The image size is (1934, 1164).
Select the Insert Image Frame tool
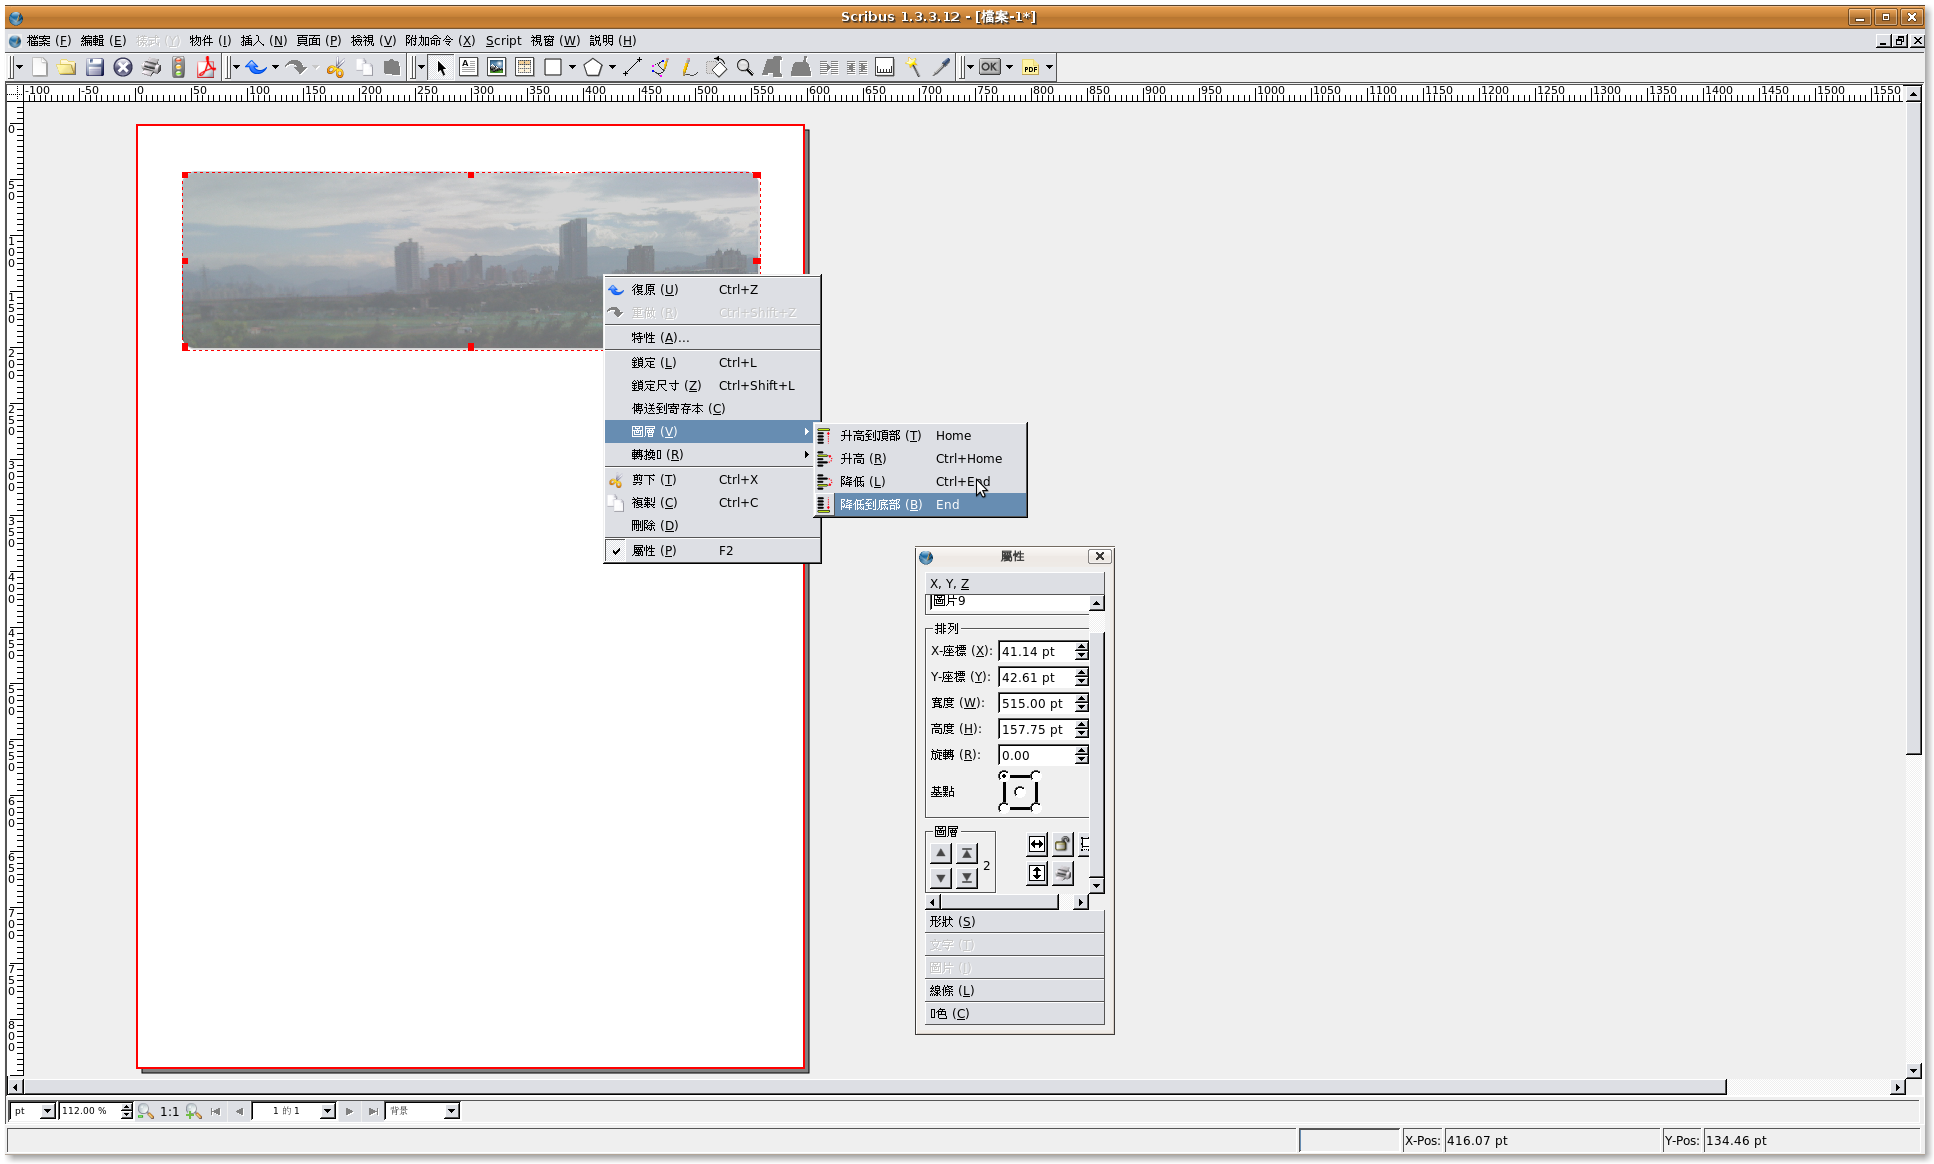(496, 67)
